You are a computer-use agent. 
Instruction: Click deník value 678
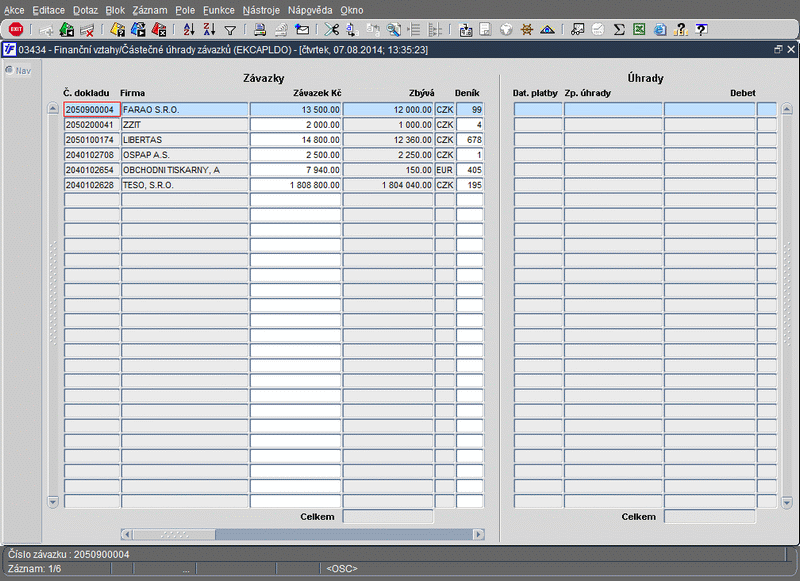click(x=469, y=140)
